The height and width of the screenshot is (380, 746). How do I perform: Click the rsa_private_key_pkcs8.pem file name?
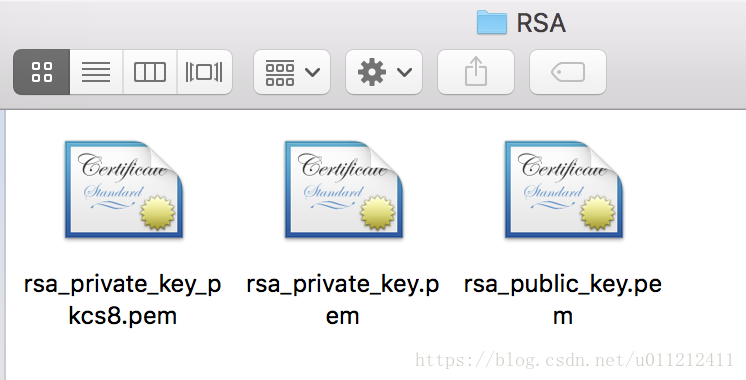[123, 300]
